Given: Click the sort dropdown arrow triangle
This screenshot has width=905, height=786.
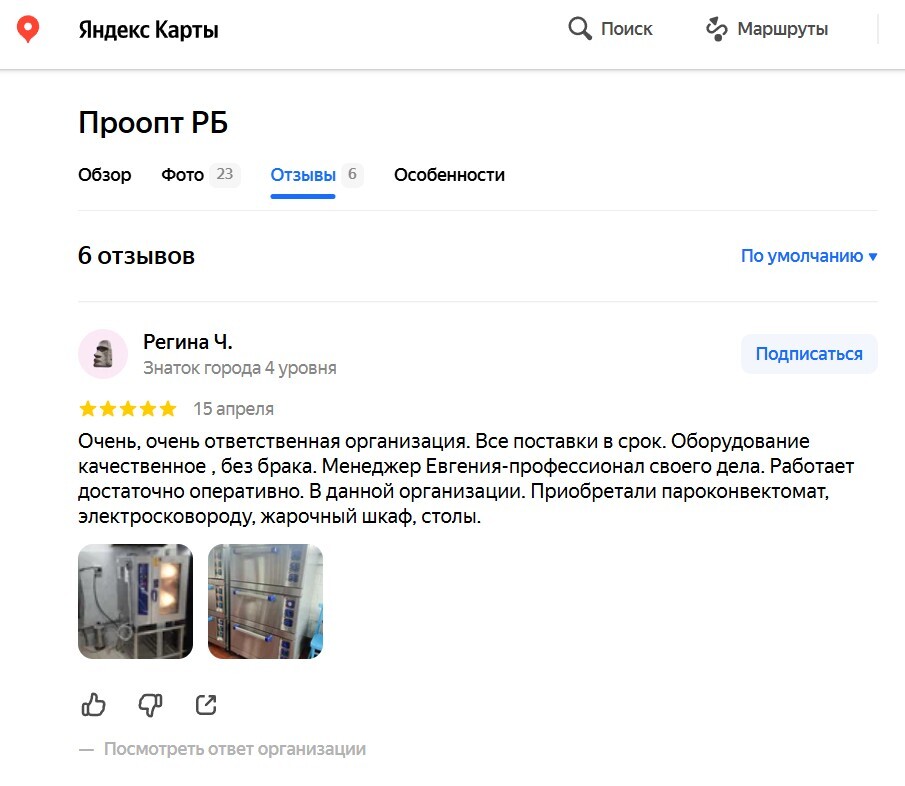Looking at the screenshot, I should click(873, 257).
